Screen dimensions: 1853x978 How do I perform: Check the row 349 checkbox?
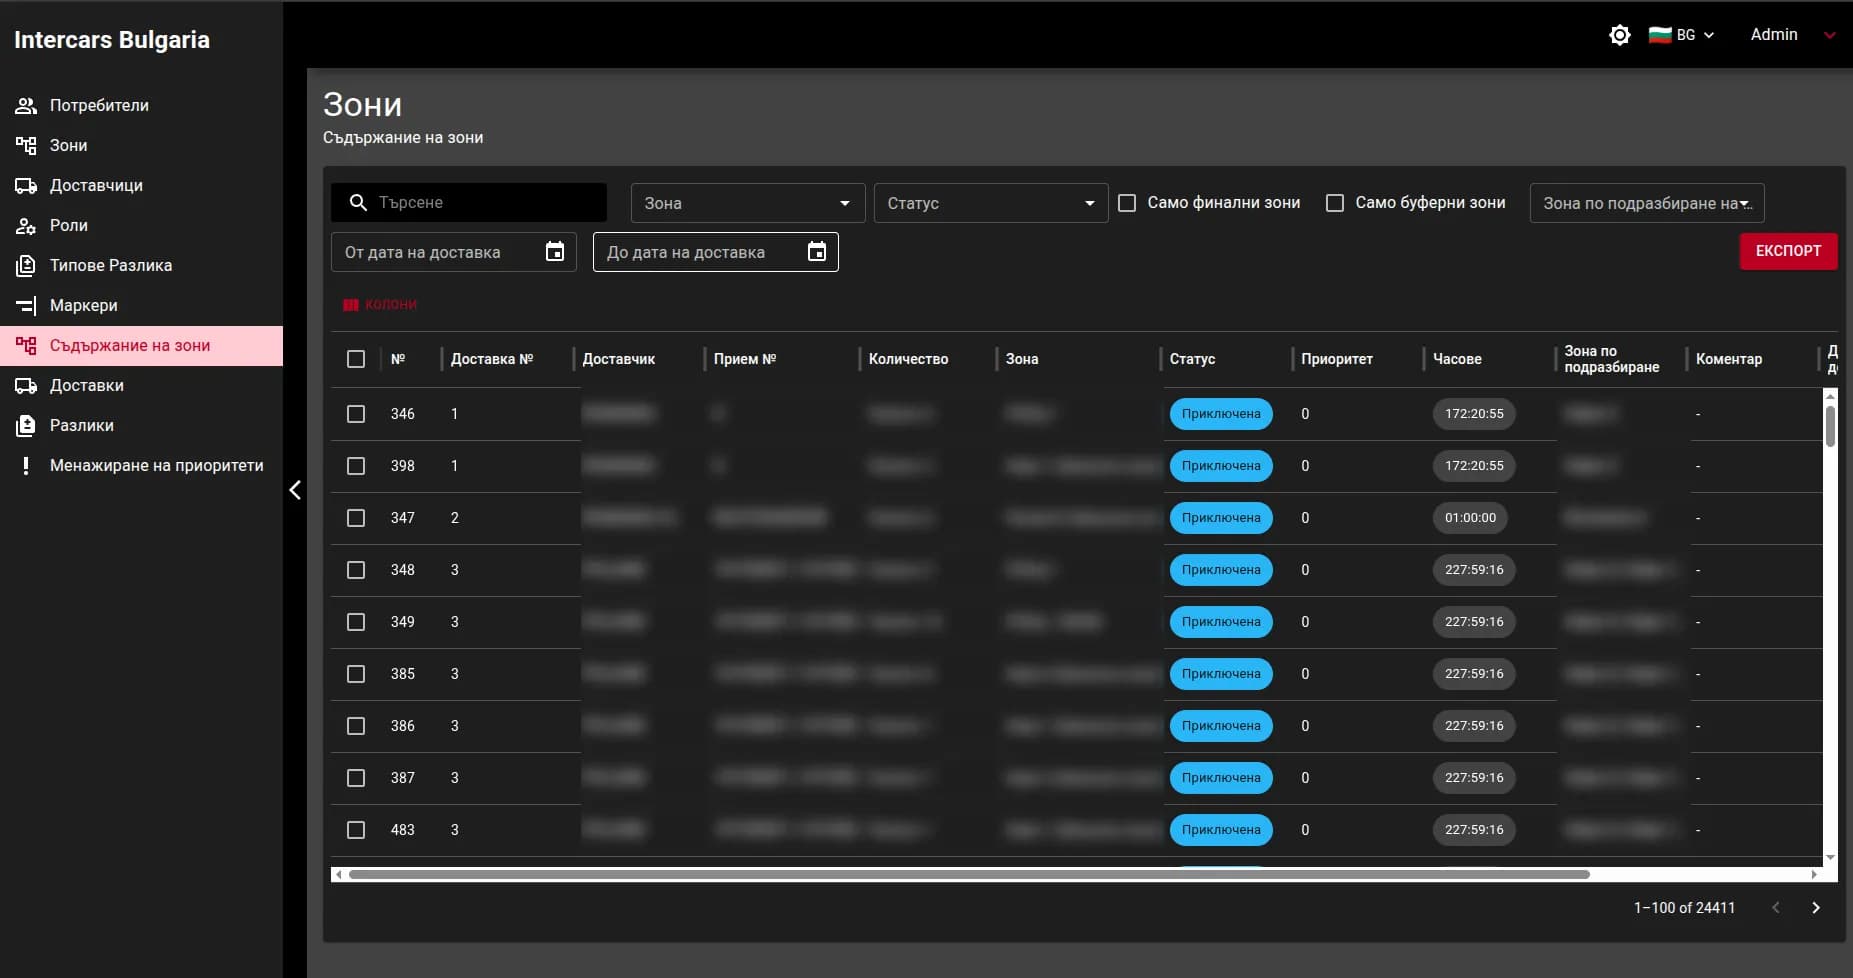tap(356, 622)
